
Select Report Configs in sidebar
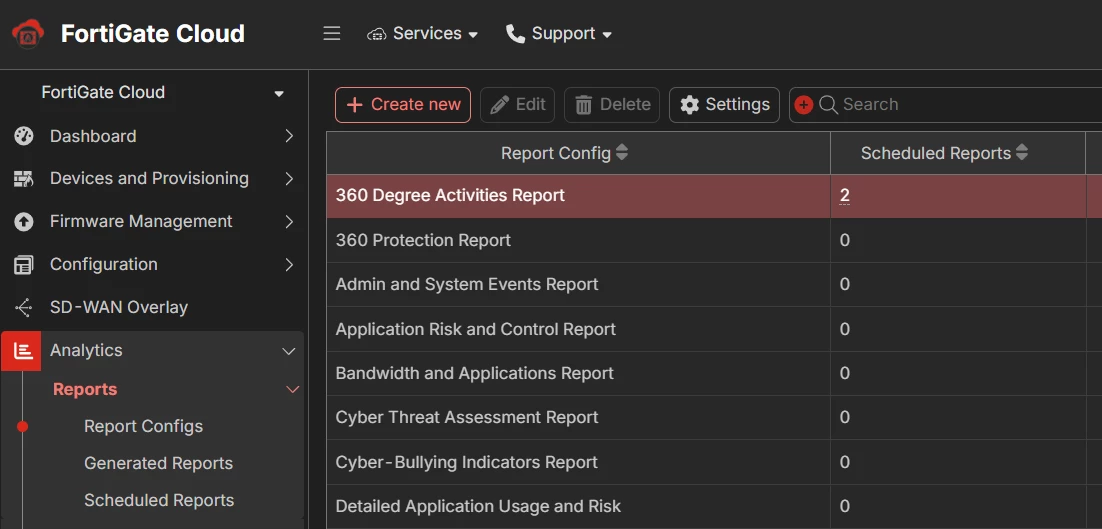coord(143,426)
